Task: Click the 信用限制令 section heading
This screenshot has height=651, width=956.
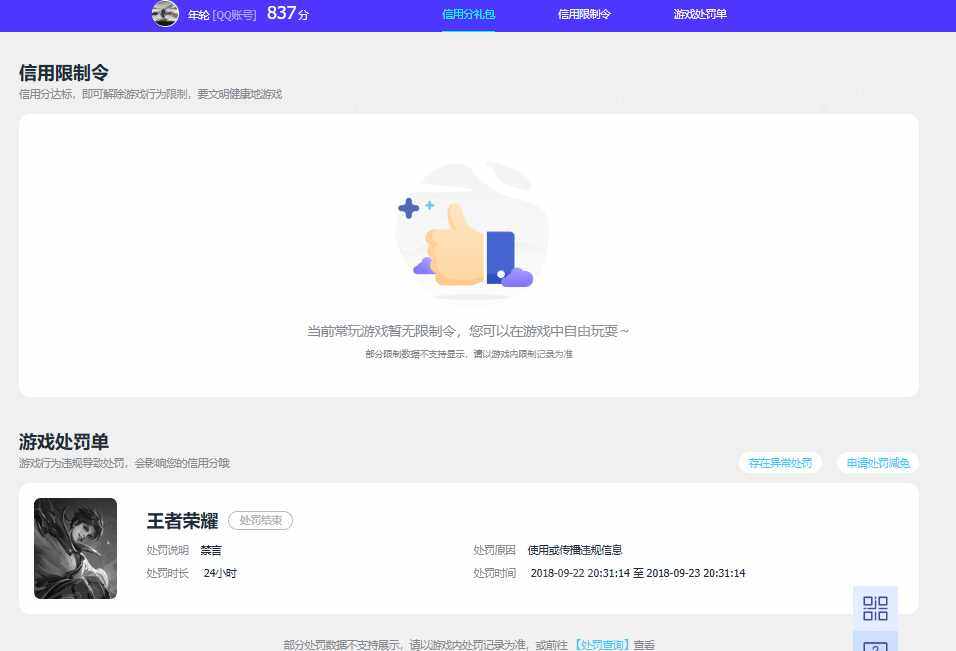Action: pyautogui.click(x=64, y=73)
